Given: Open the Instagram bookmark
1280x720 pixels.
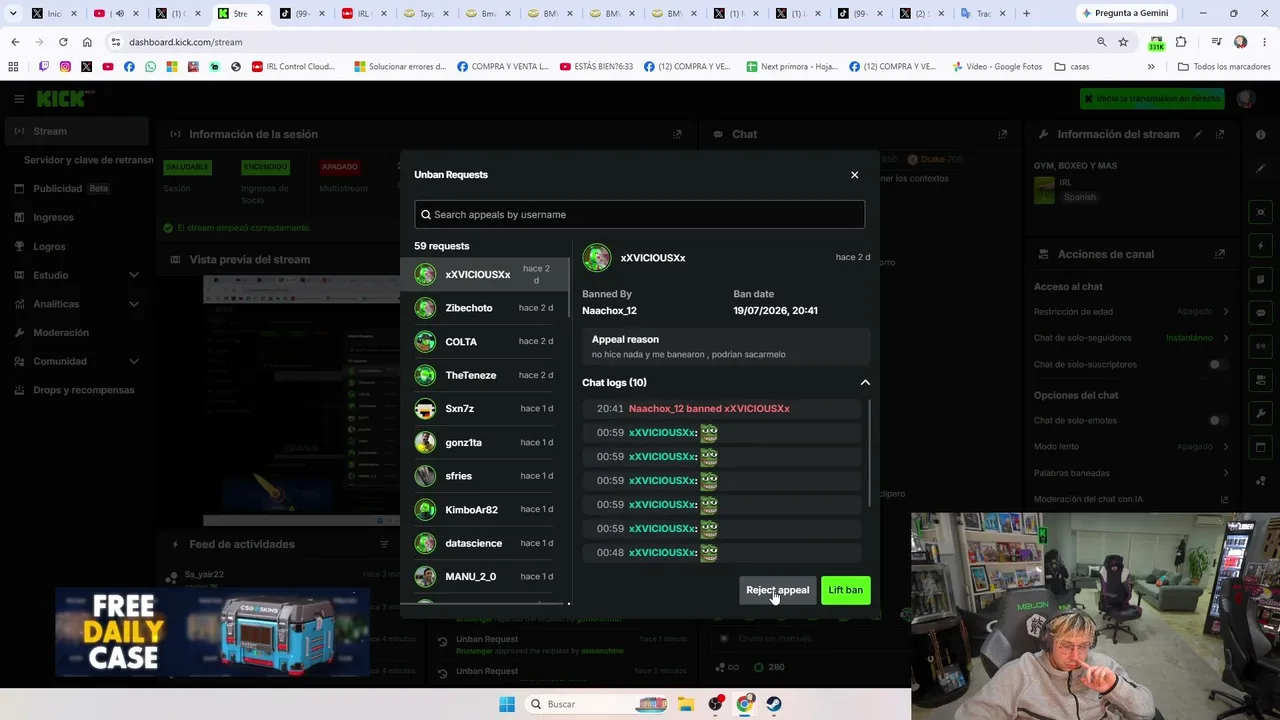Looking at the screenshot, I should pos(65,67).
